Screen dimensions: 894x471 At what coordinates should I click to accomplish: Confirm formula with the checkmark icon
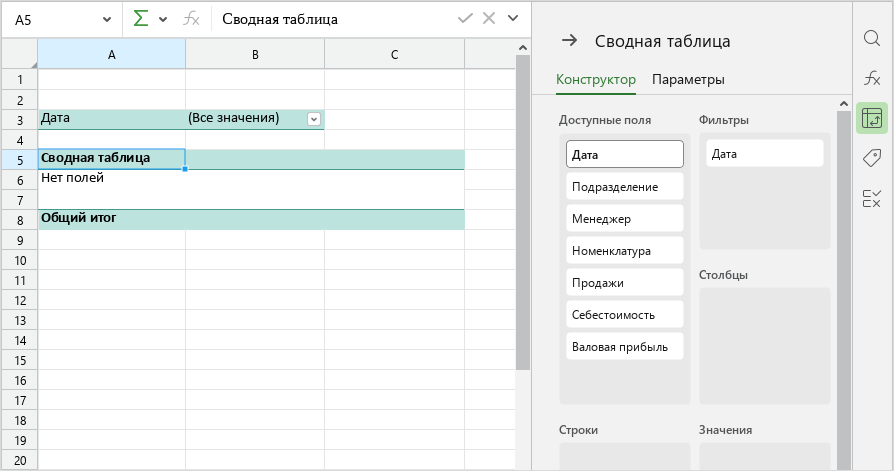pos(465,18)
